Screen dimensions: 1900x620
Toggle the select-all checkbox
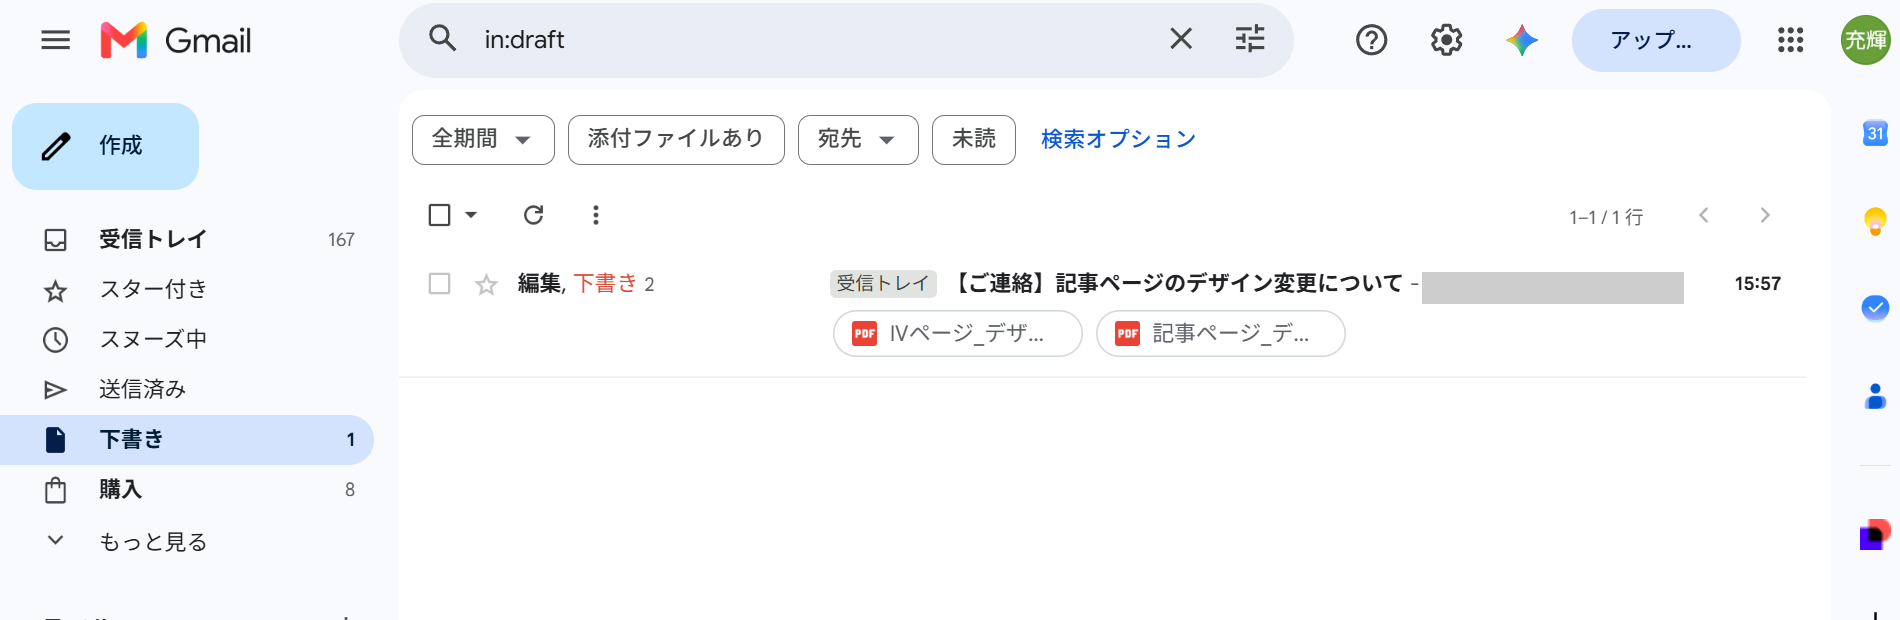point(439,215)
